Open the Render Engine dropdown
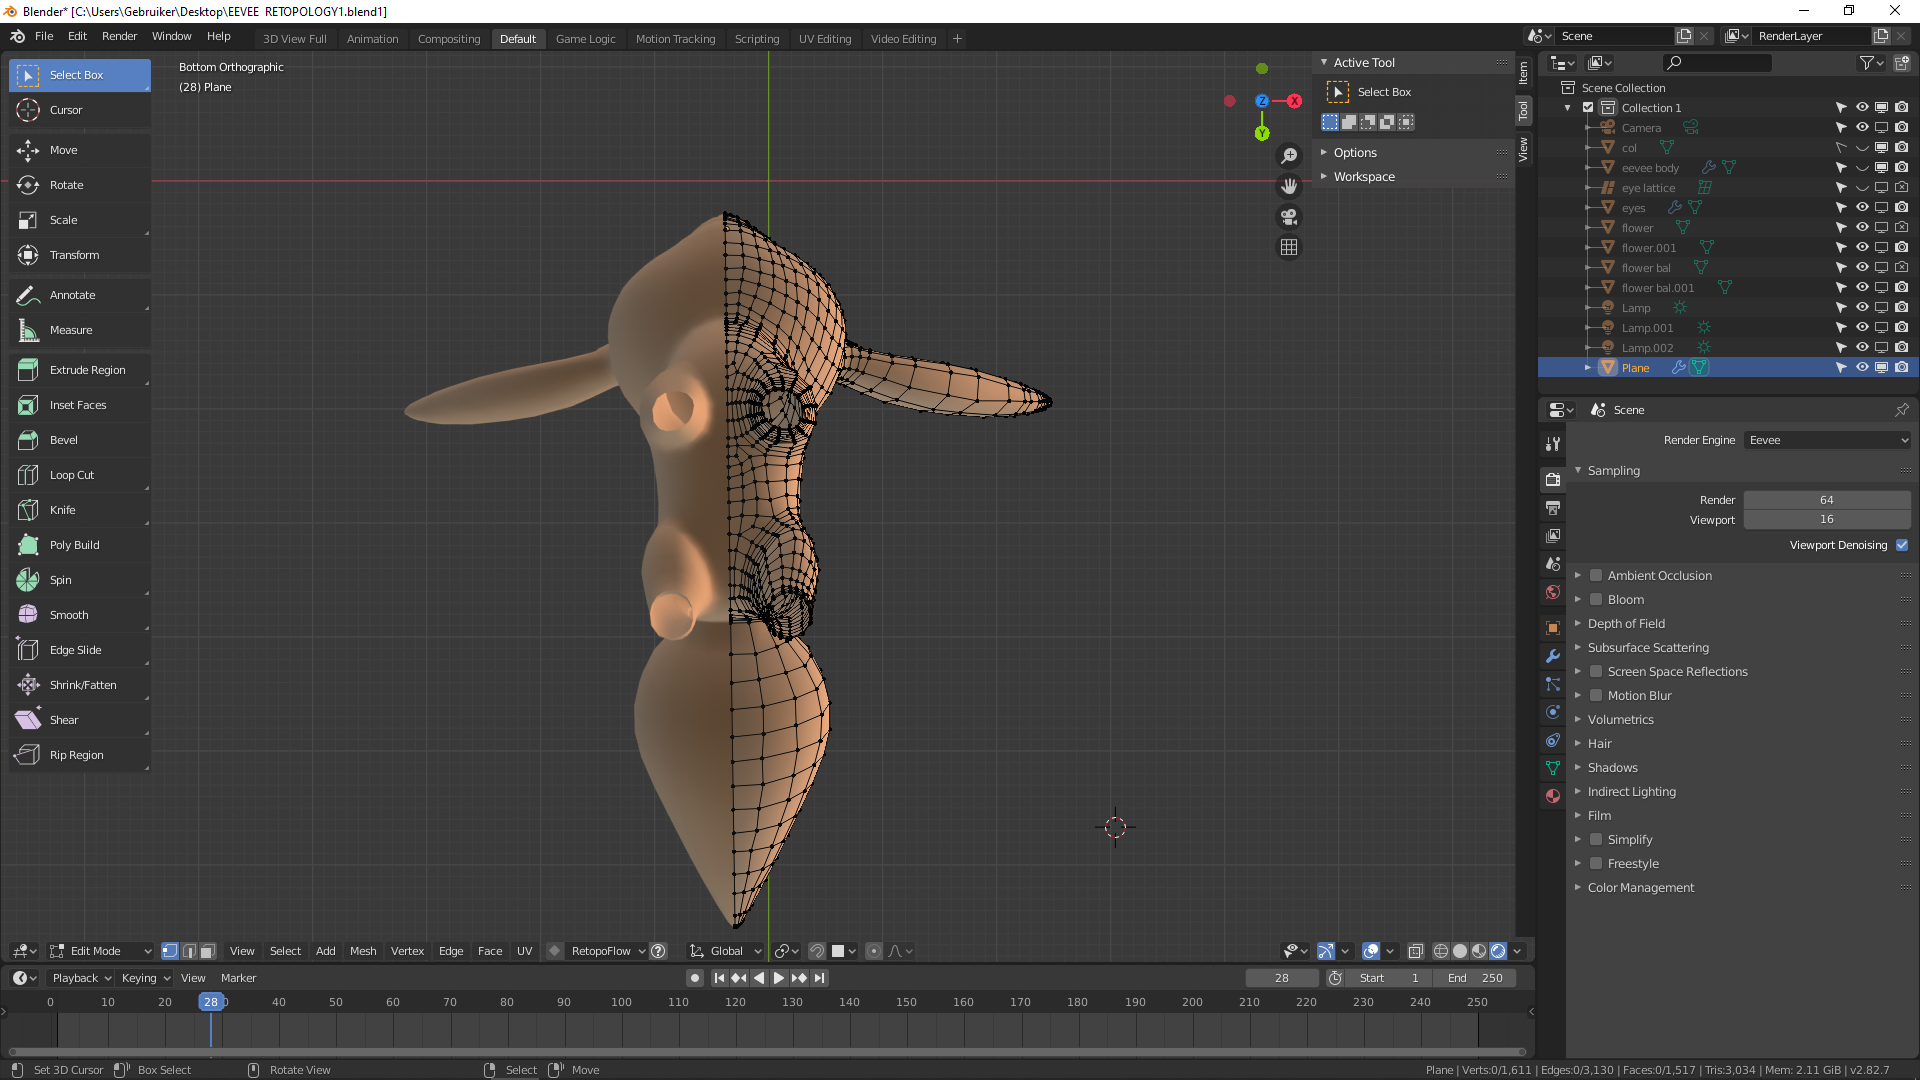The width and height of the screenshot is (1920, 1080). coord(1827,440)
